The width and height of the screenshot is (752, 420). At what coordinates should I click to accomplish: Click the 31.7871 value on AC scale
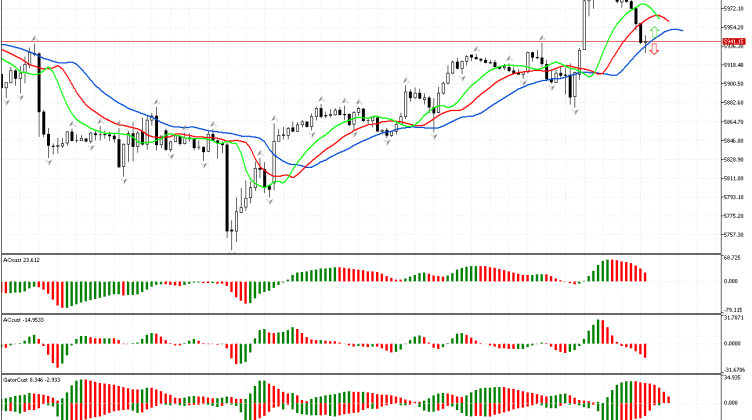point(733,319)
